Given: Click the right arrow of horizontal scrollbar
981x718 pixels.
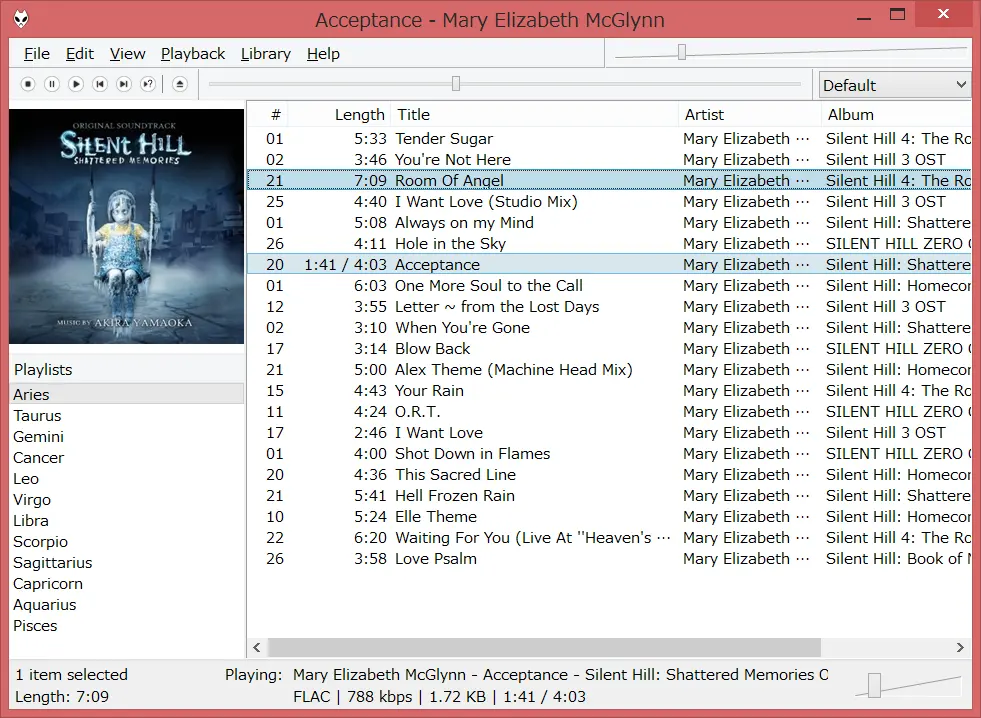Looking at the screenshot, I should pyautogui.click(x=960, y=647).
